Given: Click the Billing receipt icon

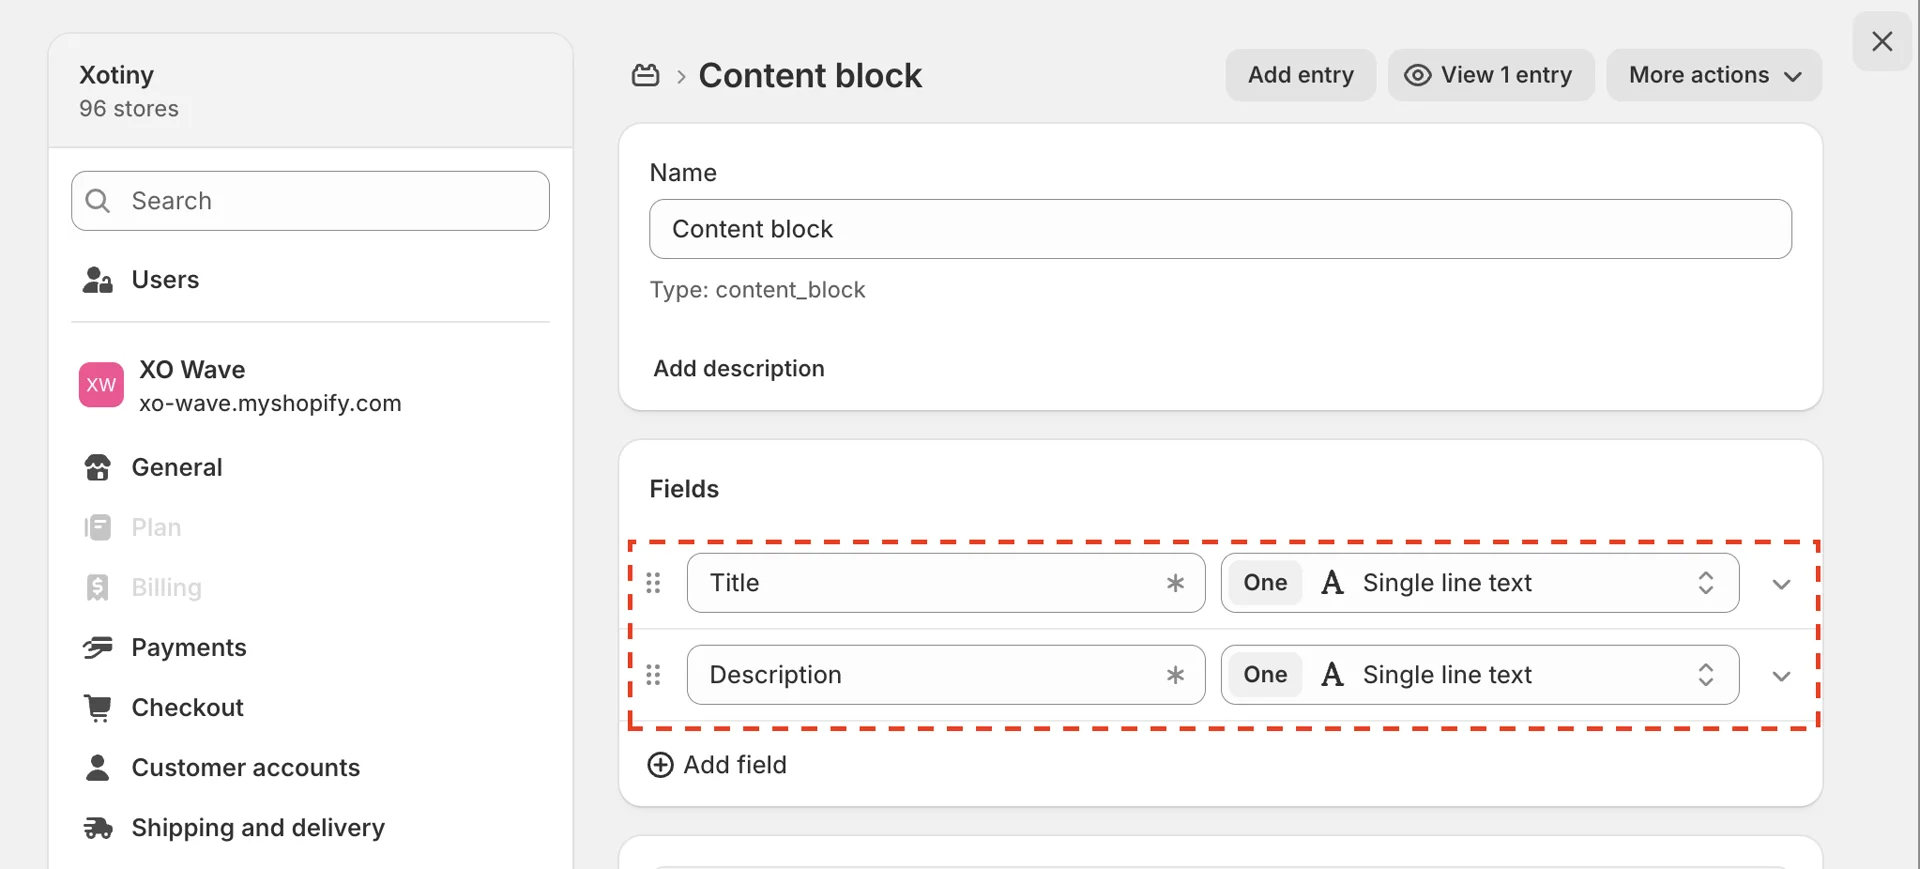Looking at the screenshot, I should [98, 587].
